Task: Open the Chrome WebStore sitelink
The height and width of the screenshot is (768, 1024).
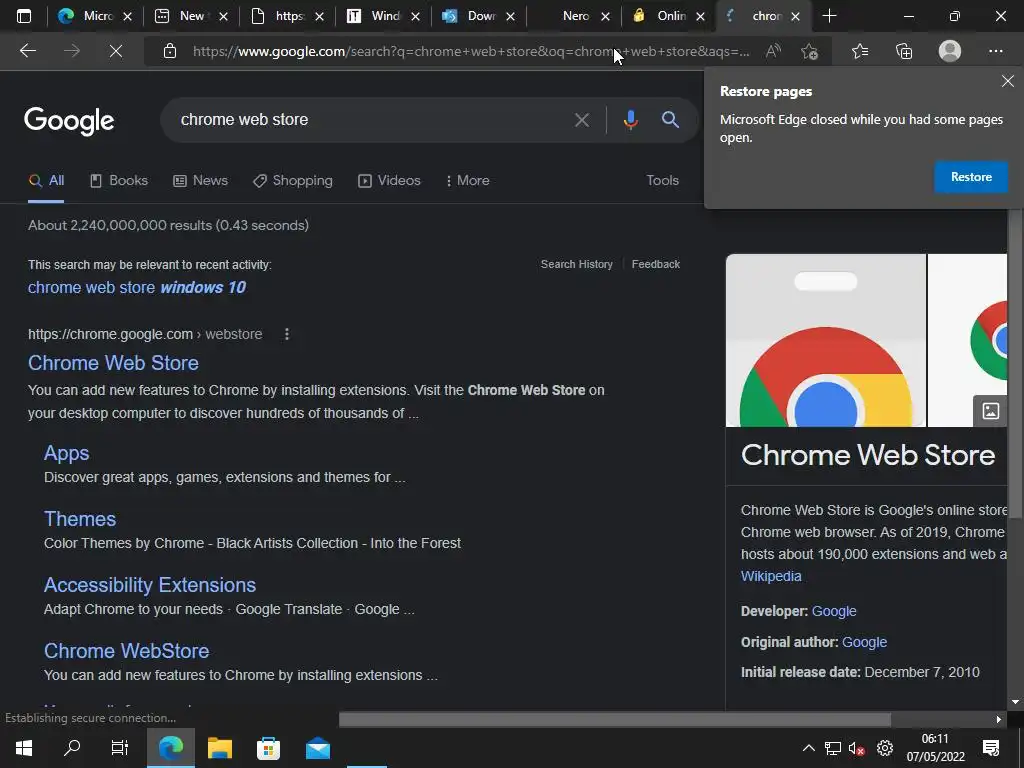Action: 126,651
